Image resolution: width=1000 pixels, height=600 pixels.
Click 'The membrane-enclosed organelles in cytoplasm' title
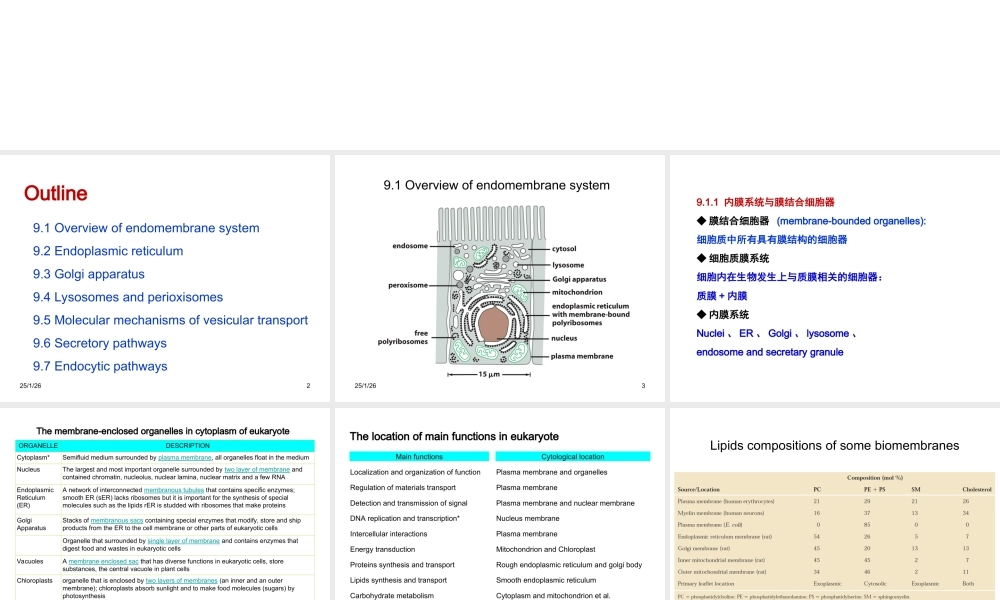(x=163, y=431)
